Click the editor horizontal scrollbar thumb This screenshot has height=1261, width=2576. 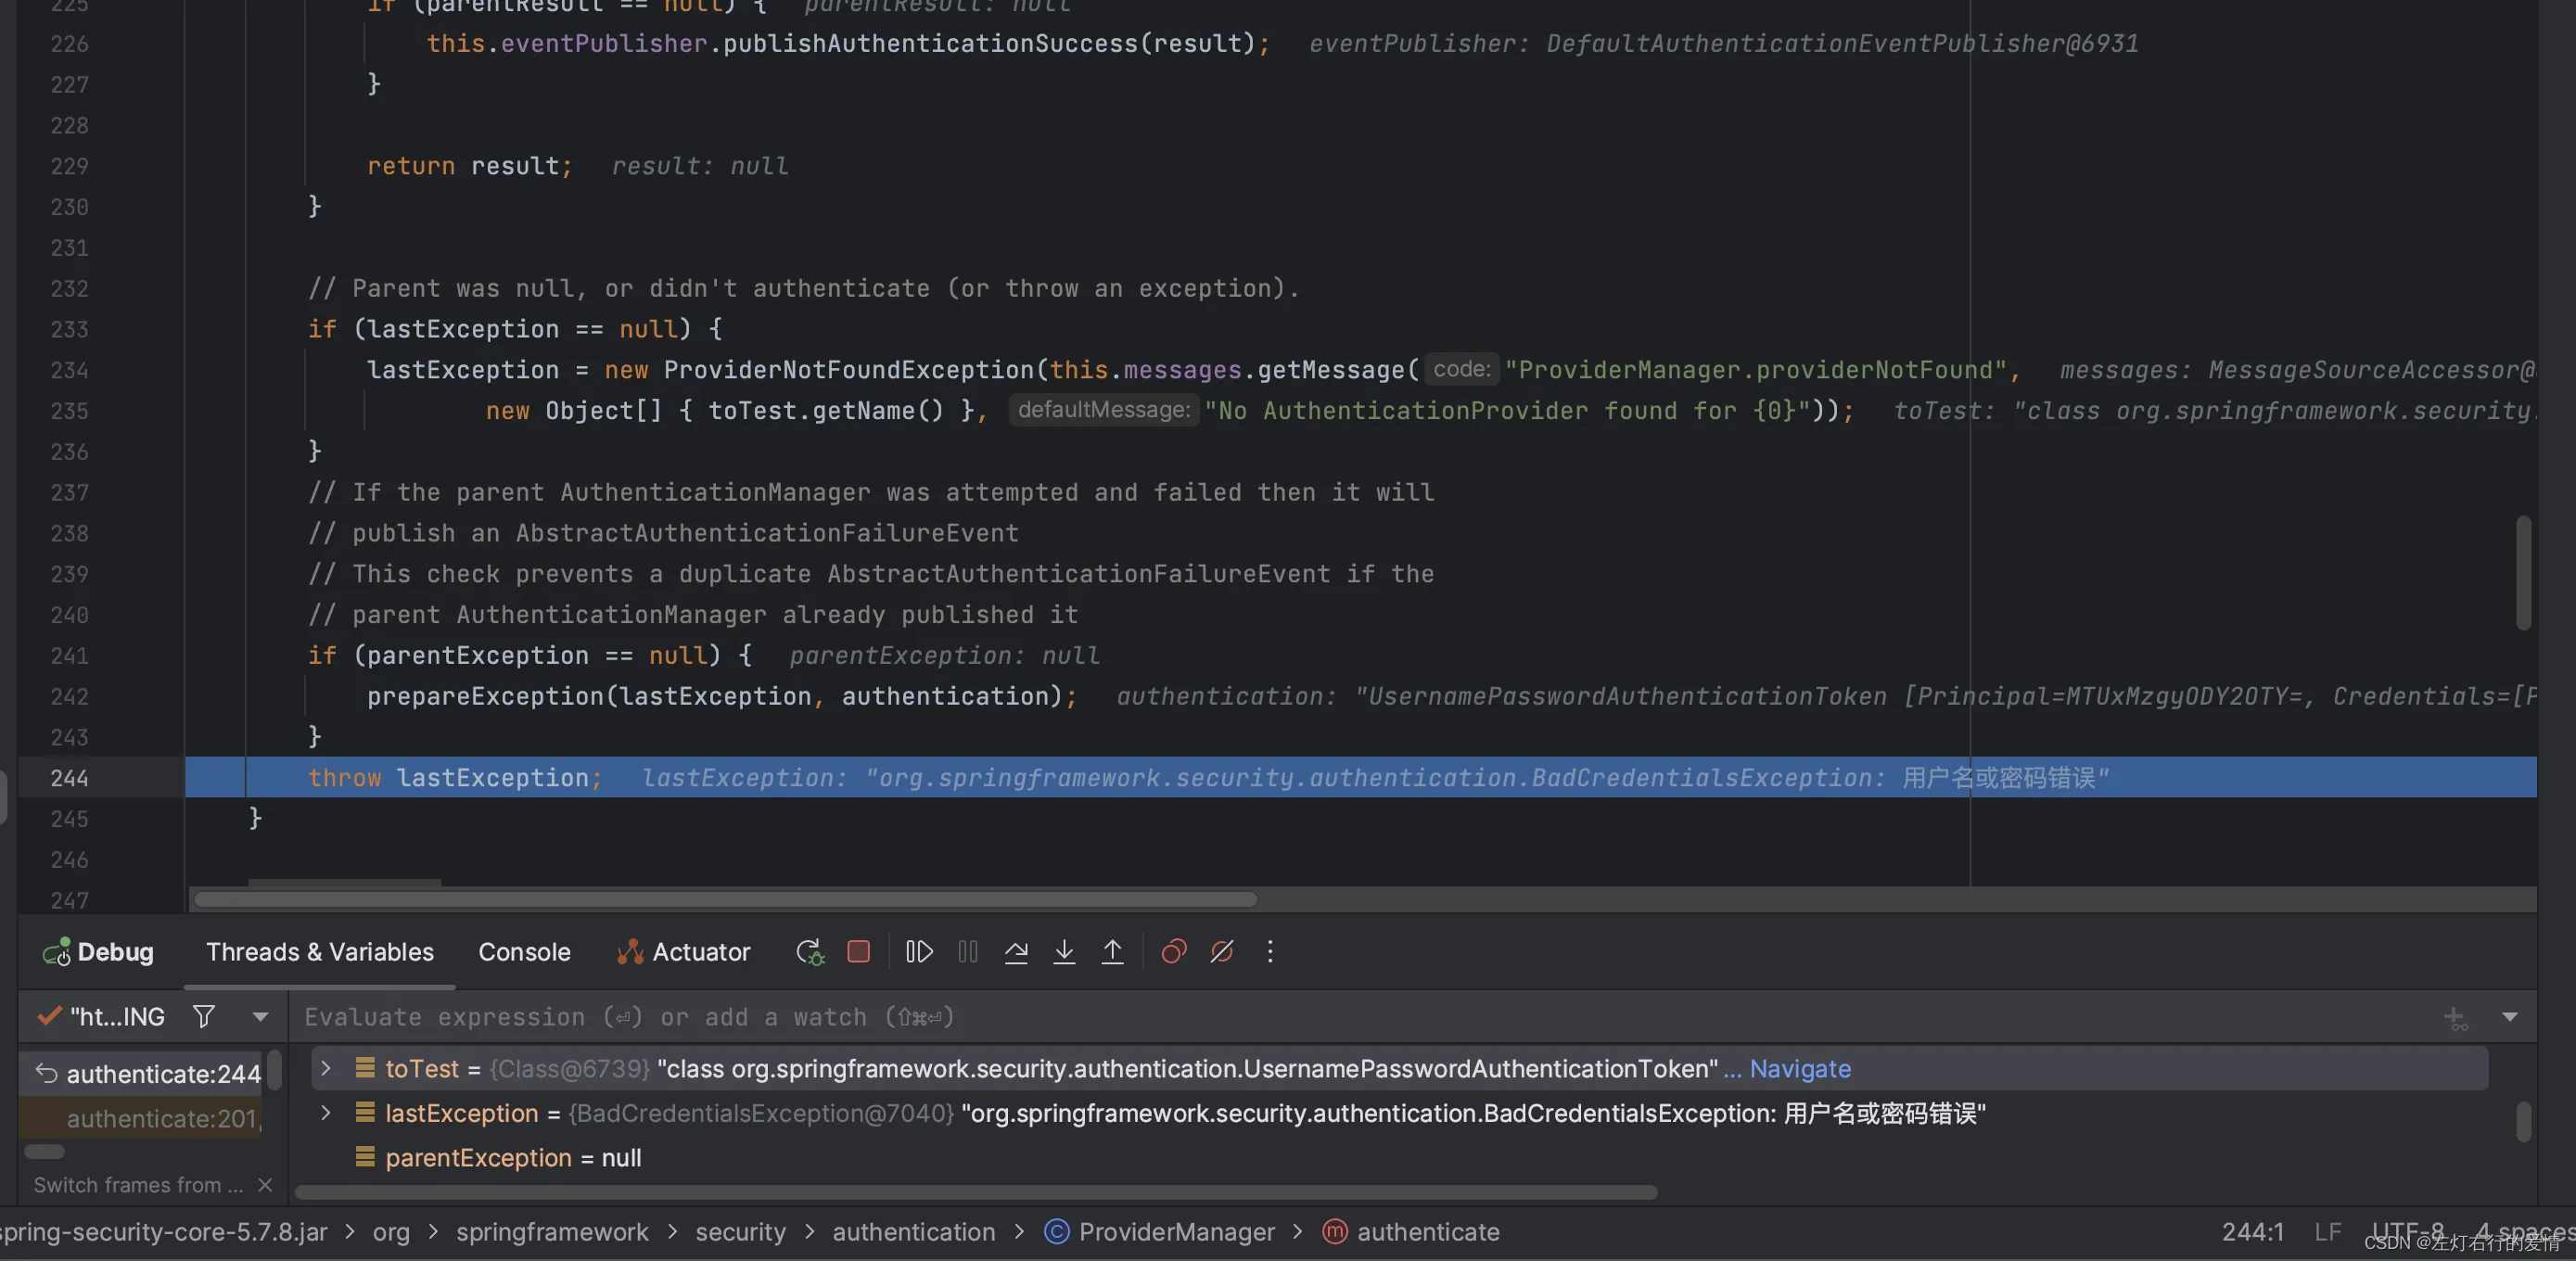[726, 899]
